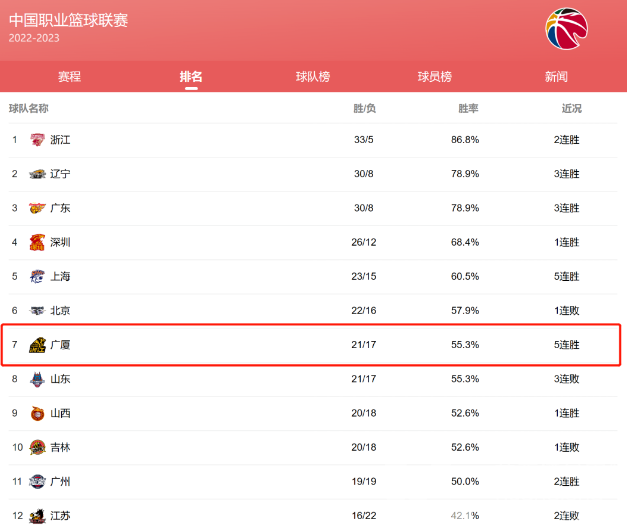This screenshot has height=529, width=627.
Task: Click 浙江's 2连胜 streak
Action: tap(567, 140)
